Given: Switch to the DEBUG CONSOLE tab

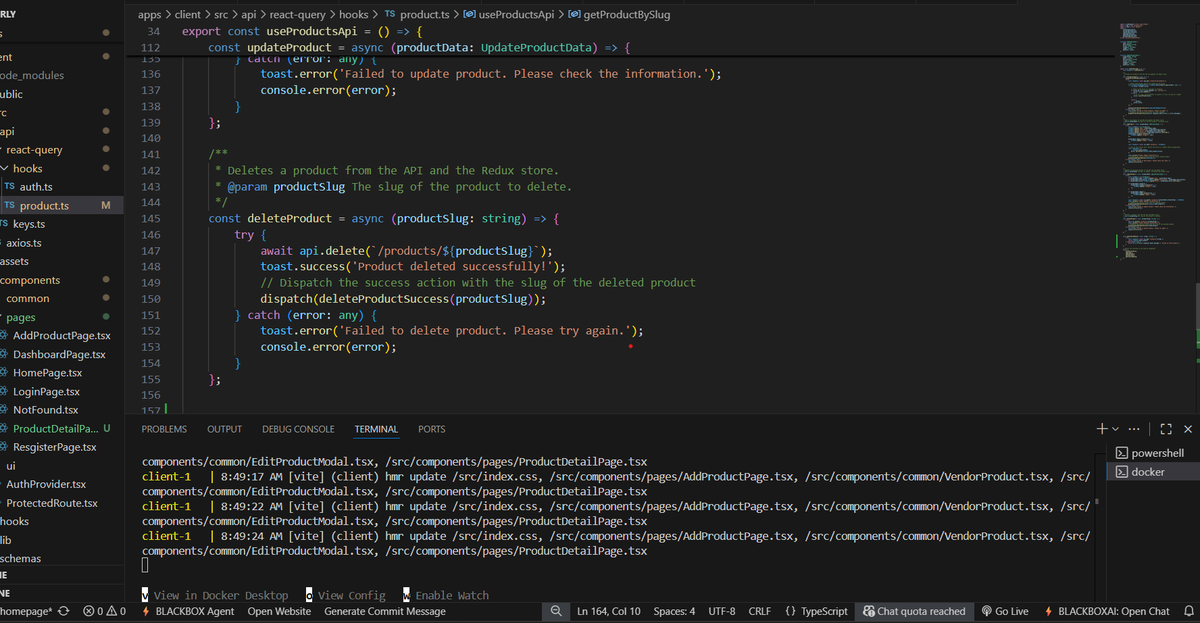Looking at the screenshot, I should point(298,429).
